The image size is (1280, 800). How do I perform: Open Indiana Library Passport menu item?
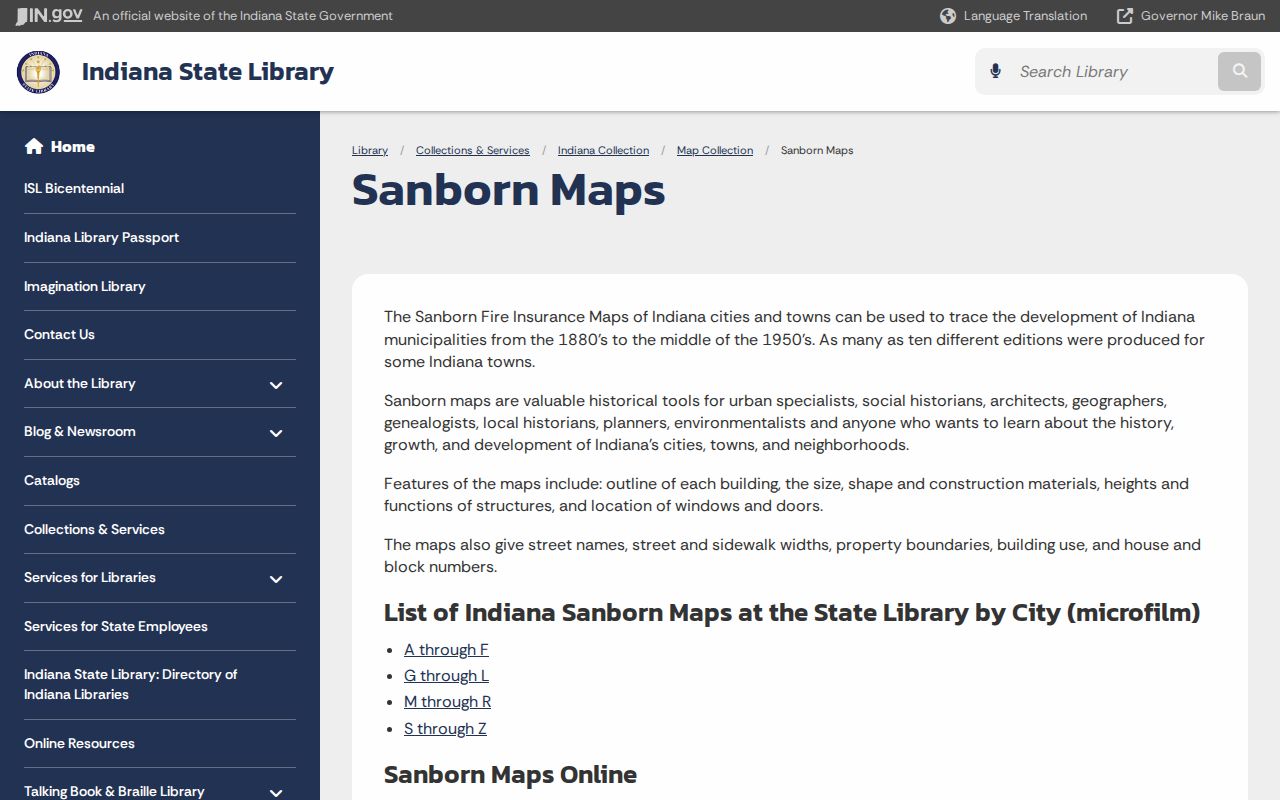tap(101, 237)
